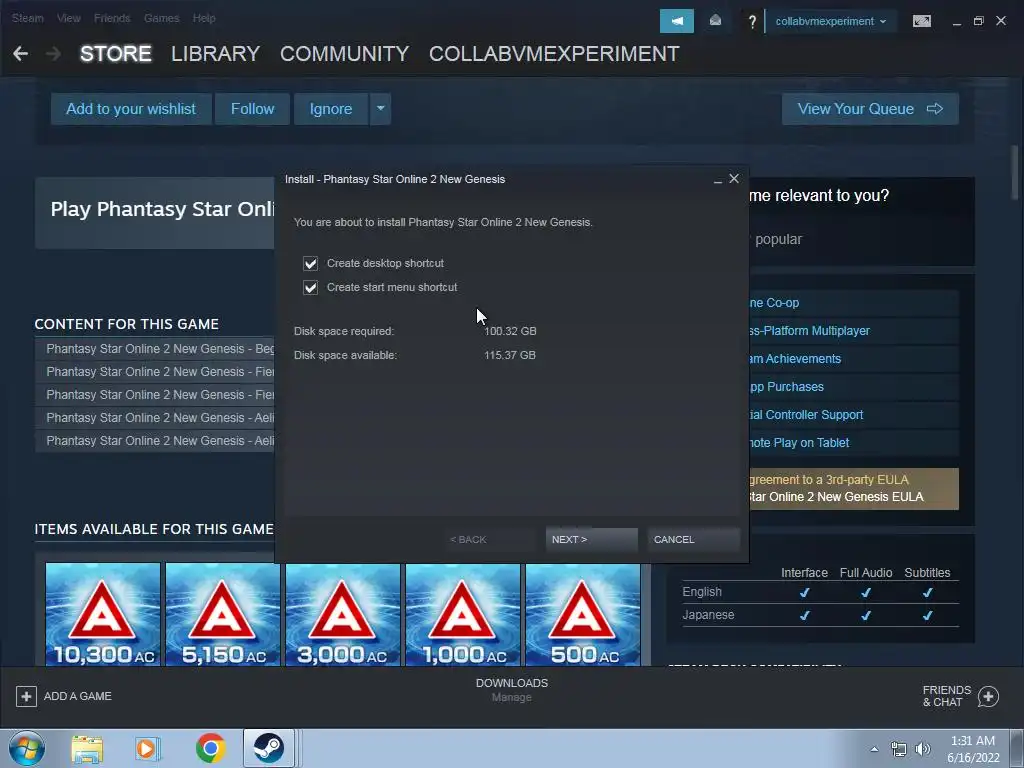1024x768 pixels.
Task: Open Windows Start orb
Action: 27,748
